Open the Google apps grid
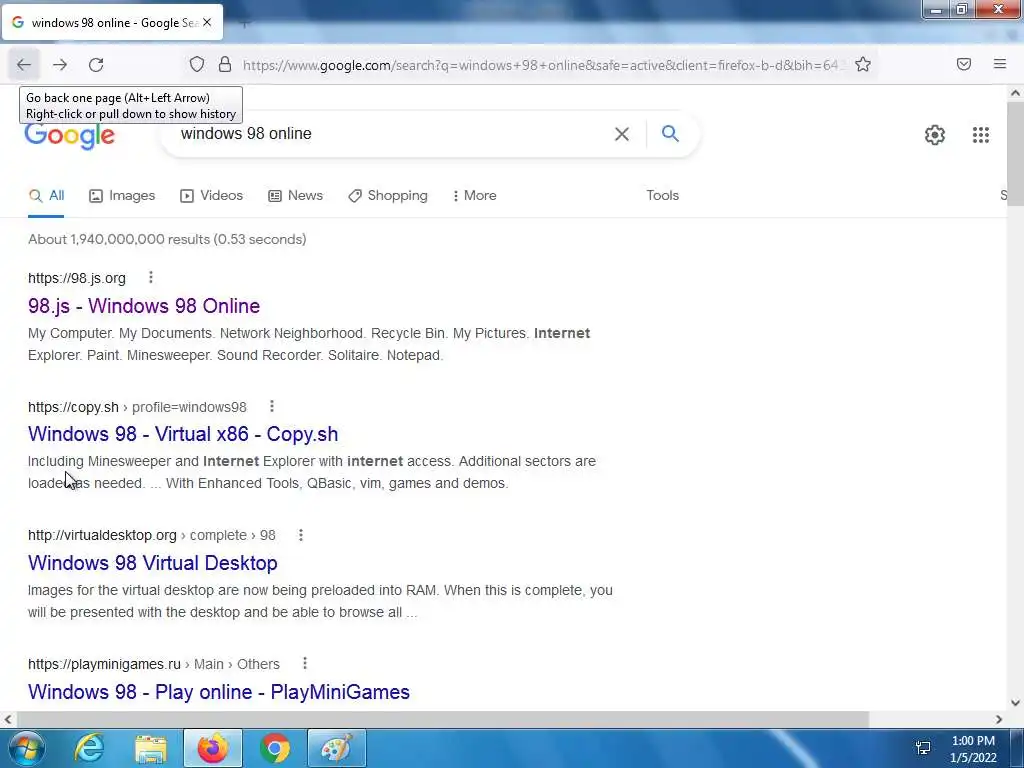Image resolution: width=1024 pixels, height=768 pixels. (980, 135)
